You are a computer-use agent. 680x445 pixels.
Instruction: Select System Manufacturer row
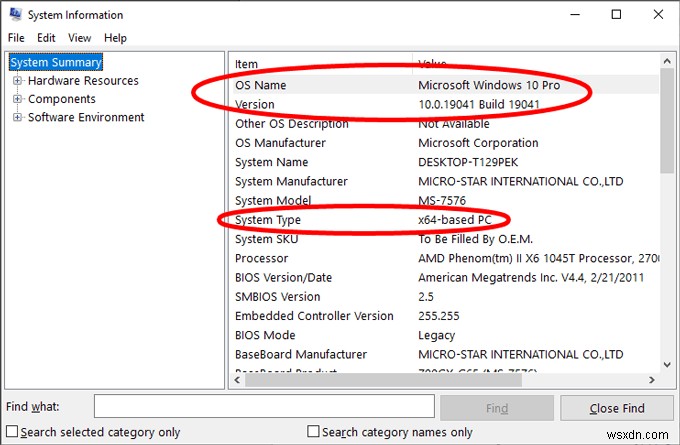pos(446,181)
